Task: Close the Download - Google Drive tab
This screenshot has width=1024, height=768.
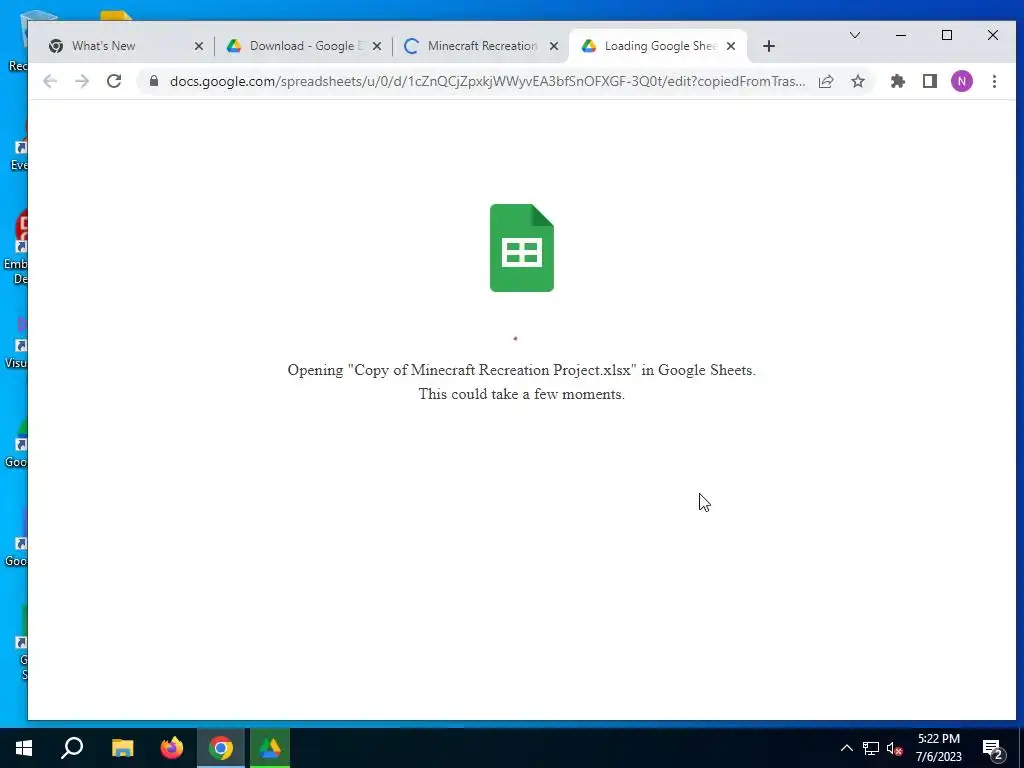Action: click(x=376, y=46)
